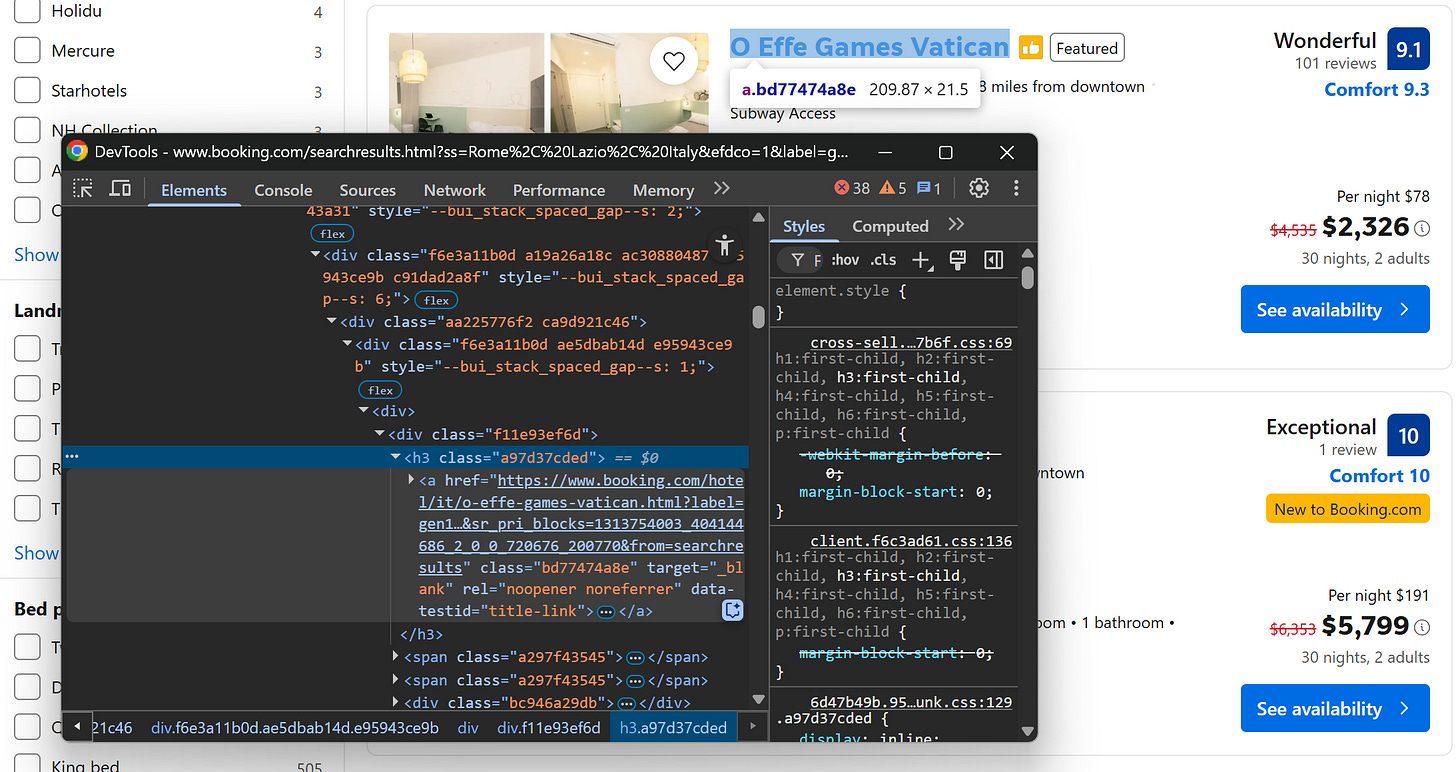
Task: Click the 9.1 review score badge
Action: click(x=1408, y=49)
